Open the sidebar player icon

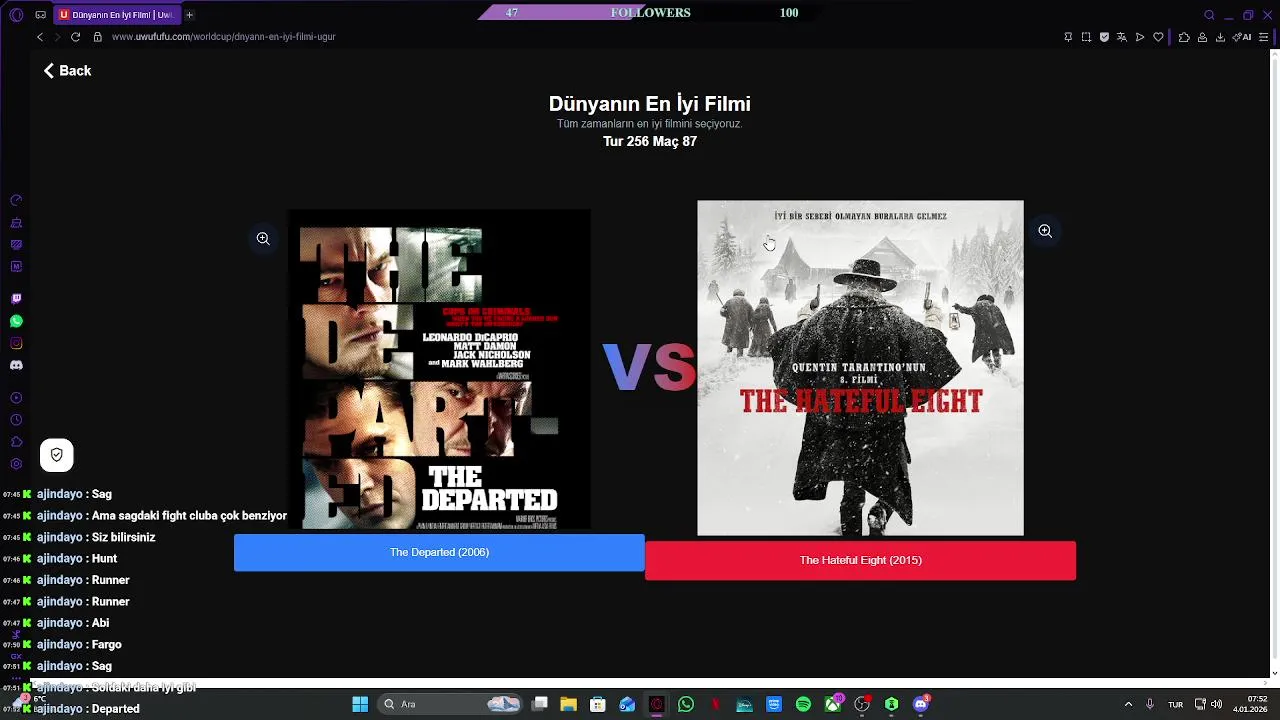[16, 398]
